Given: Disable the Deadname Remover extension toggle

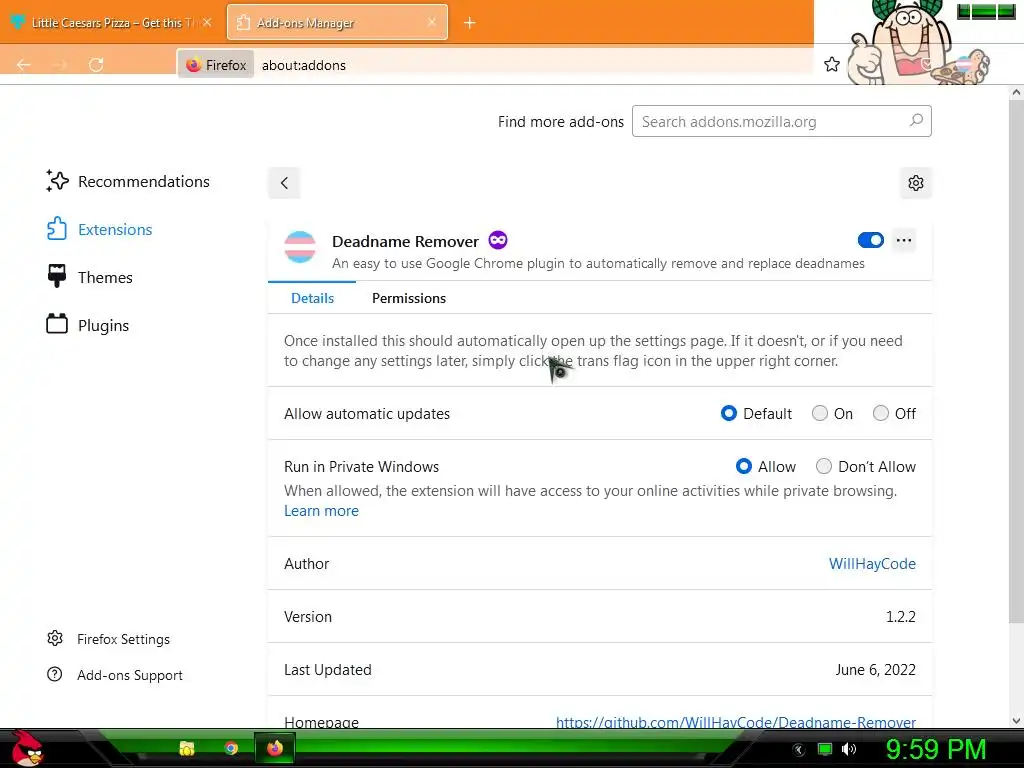Looking at the screenshot, I should pos(871,240).
